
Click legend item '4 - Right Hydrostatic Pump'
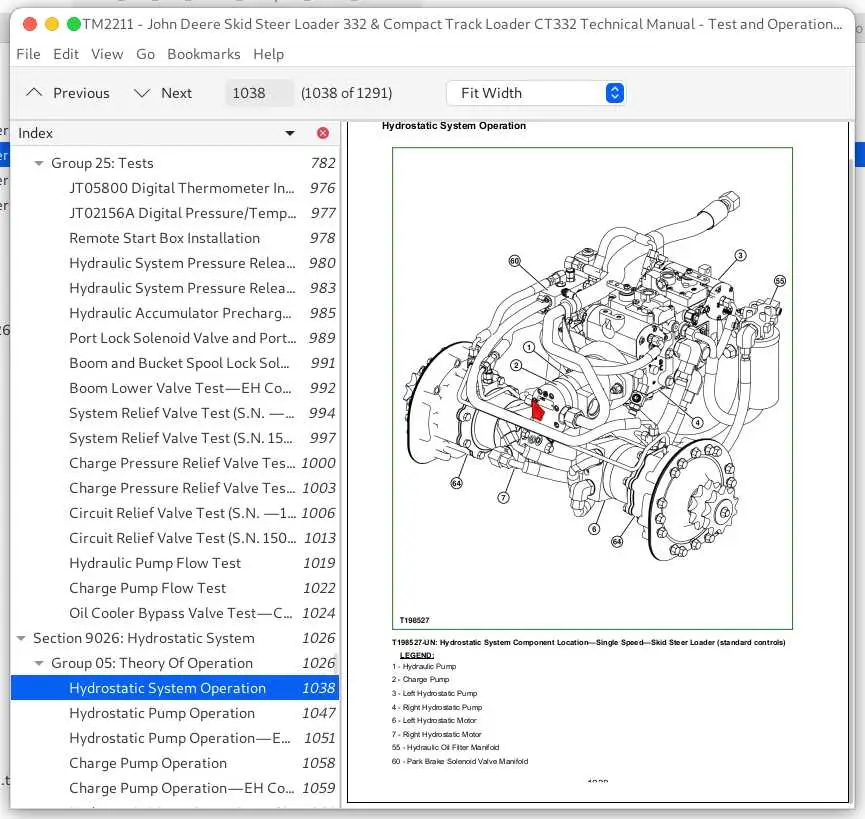pyautogui.click(x=437, y=707)
